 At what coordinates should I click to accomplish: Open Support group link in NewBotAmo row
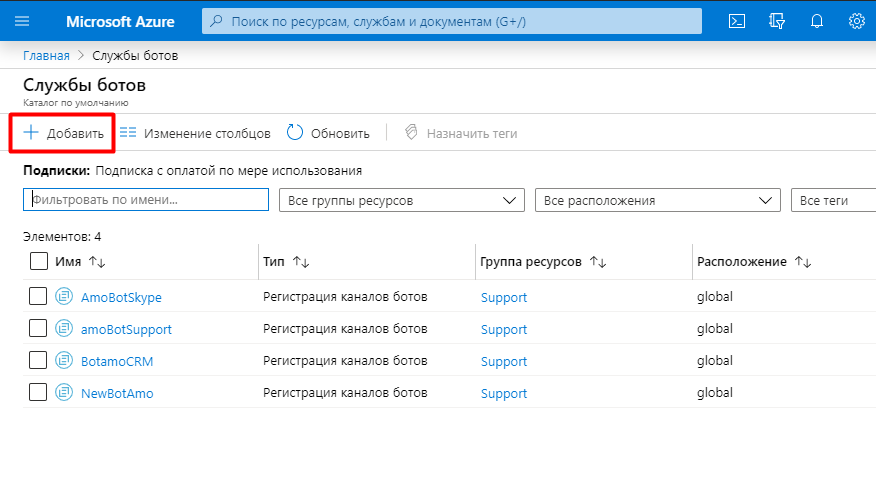pyautogui.click(x=504, y=394)
